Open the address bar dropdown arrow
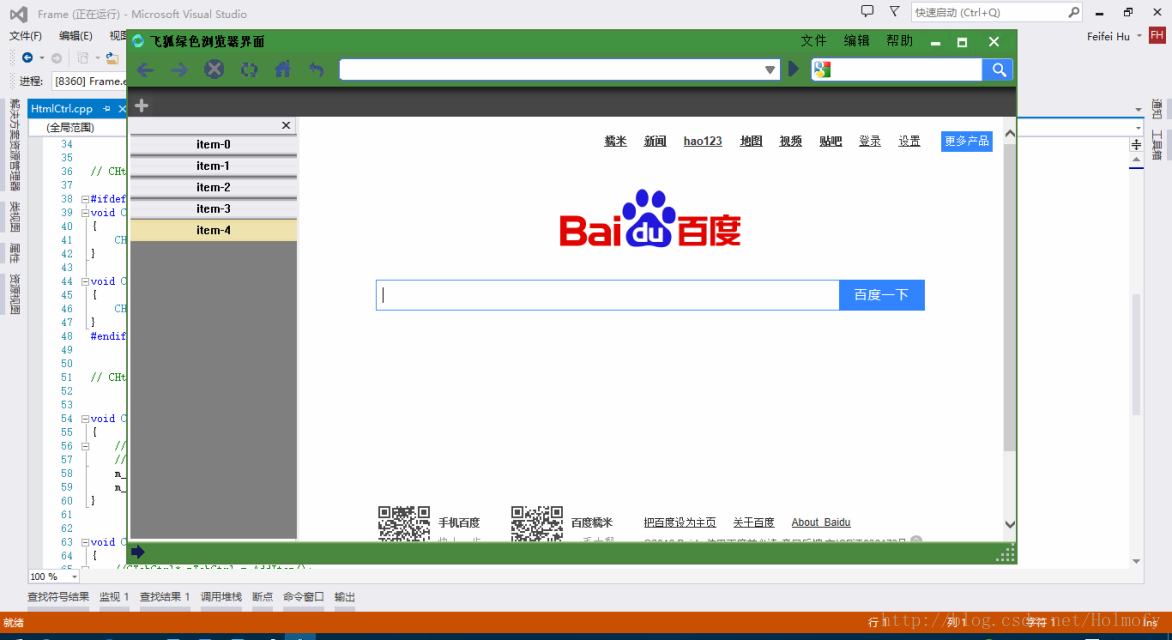Screen dimensions: 1172x640 coord(770,70)
